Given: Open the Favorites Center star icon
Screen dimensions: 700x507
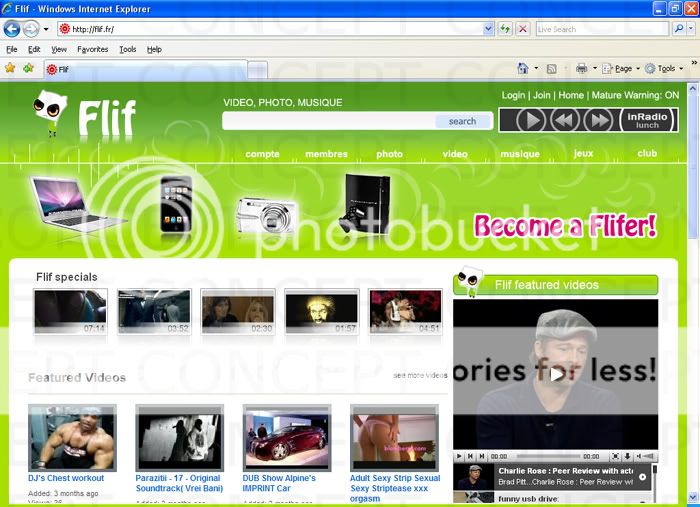Looking at the screenshot, I should pos(10,68).
